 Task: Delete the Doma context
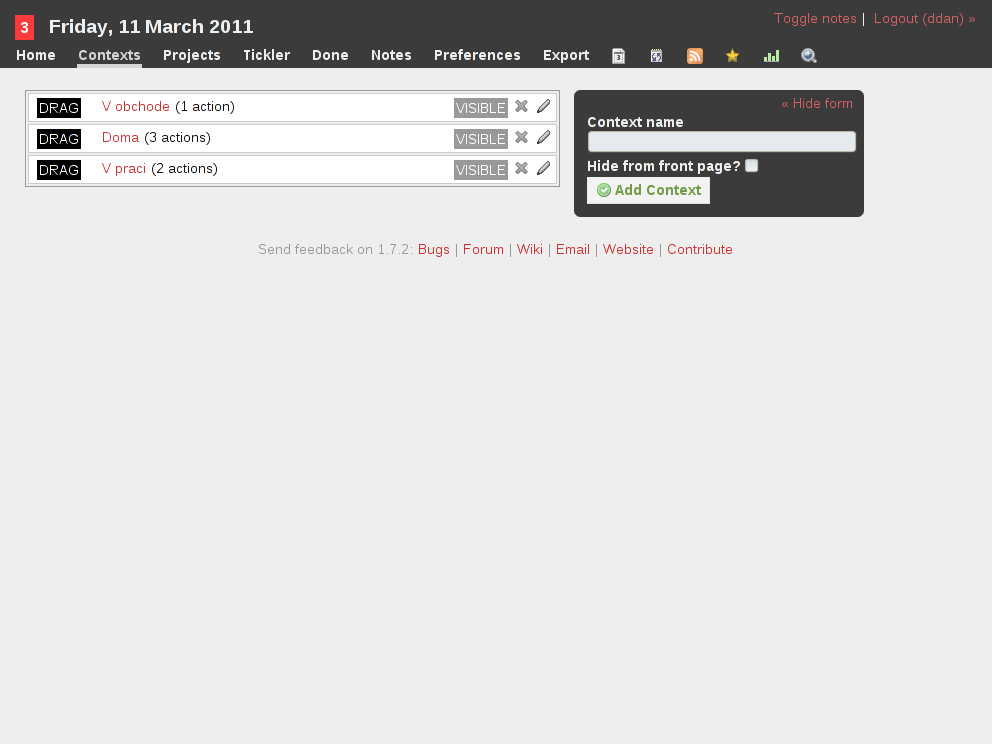521,137
